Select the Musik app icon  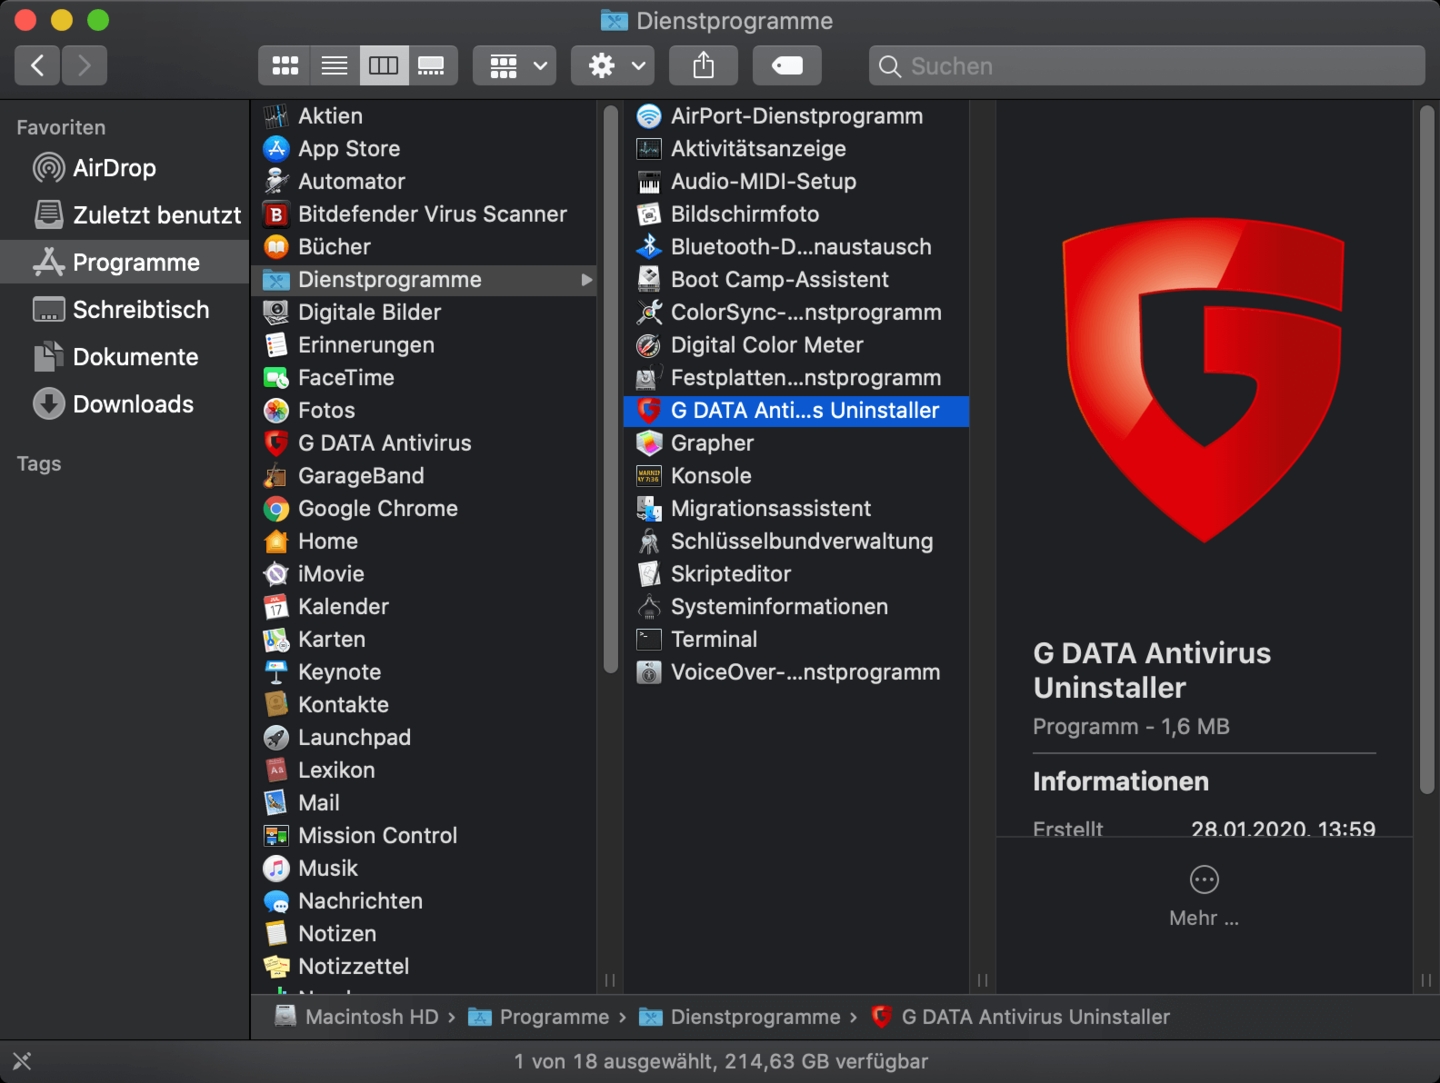(x=276, y=869)
